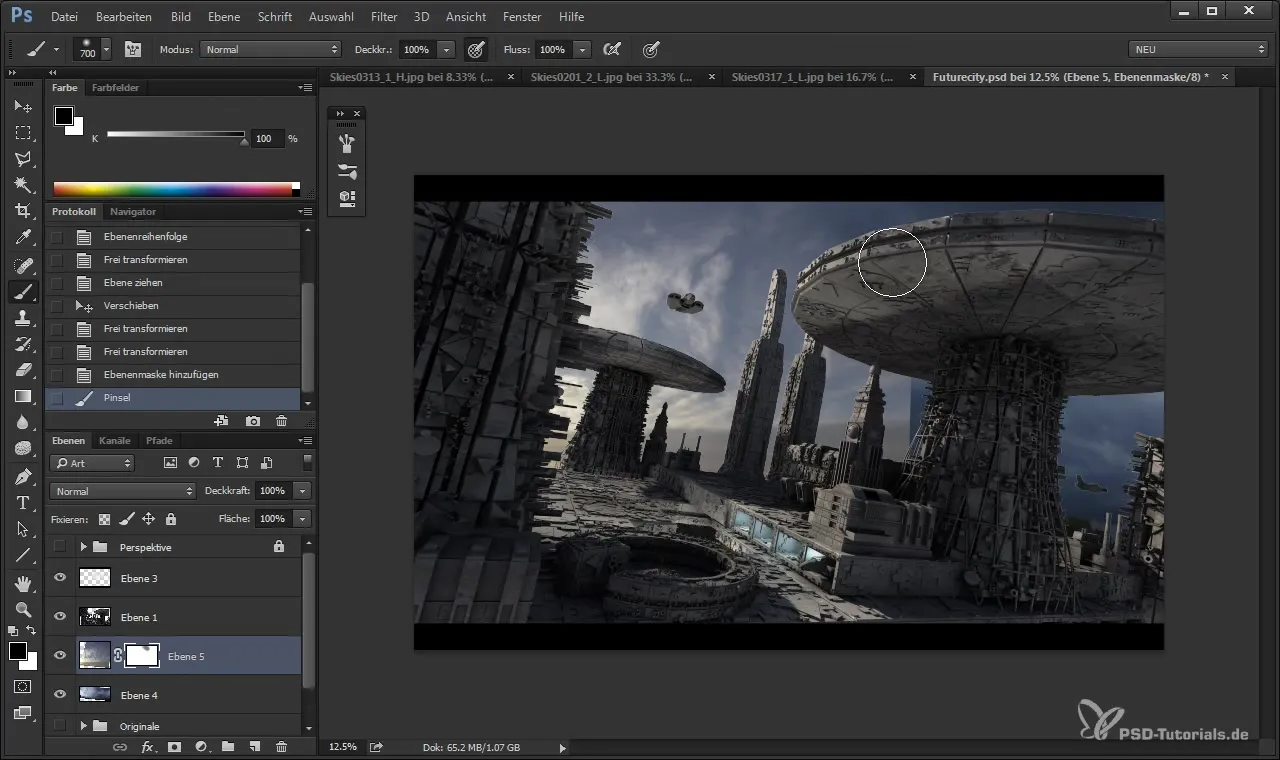Hide layer Ebene 3
The image size is (1280, 760).
point(59,578)
